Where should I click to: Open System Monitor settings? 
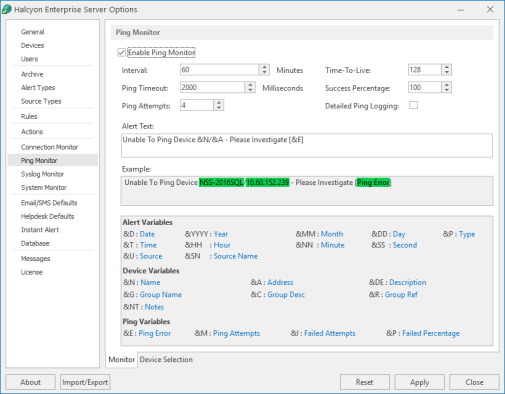(x=44, y=188)
